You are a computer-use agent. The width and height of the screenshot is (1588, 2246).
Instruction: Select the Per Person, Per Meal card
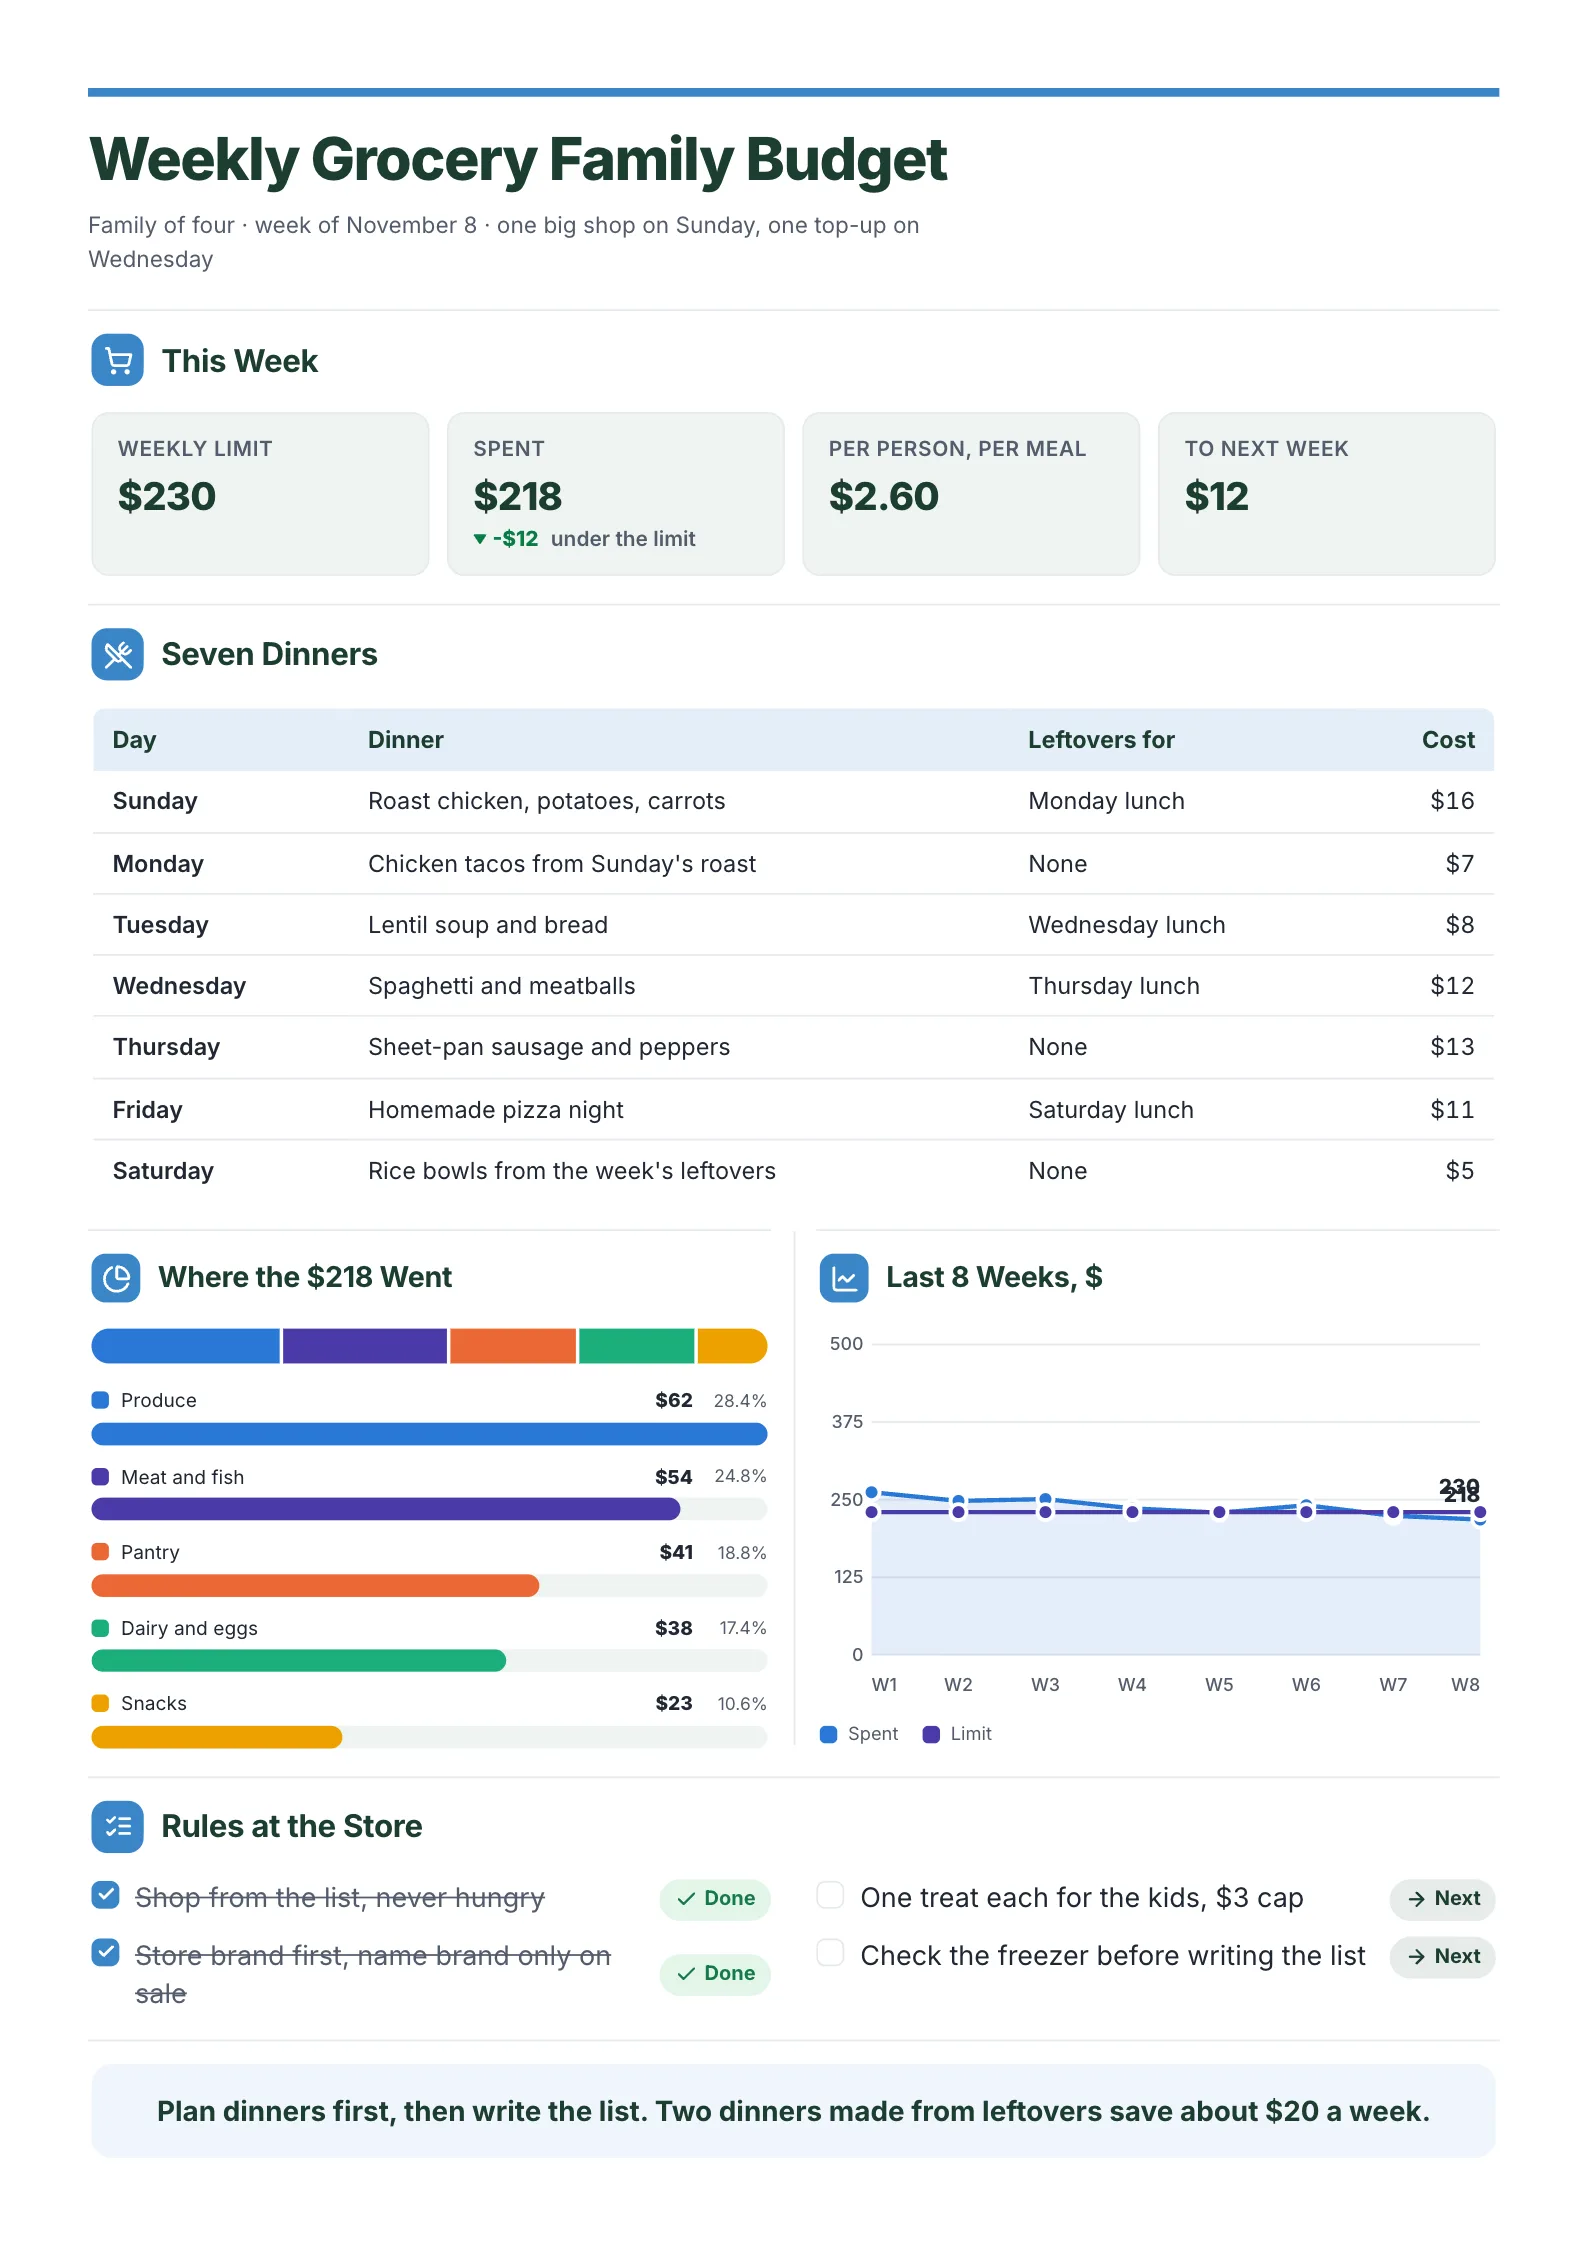click(x=971, y=494)
